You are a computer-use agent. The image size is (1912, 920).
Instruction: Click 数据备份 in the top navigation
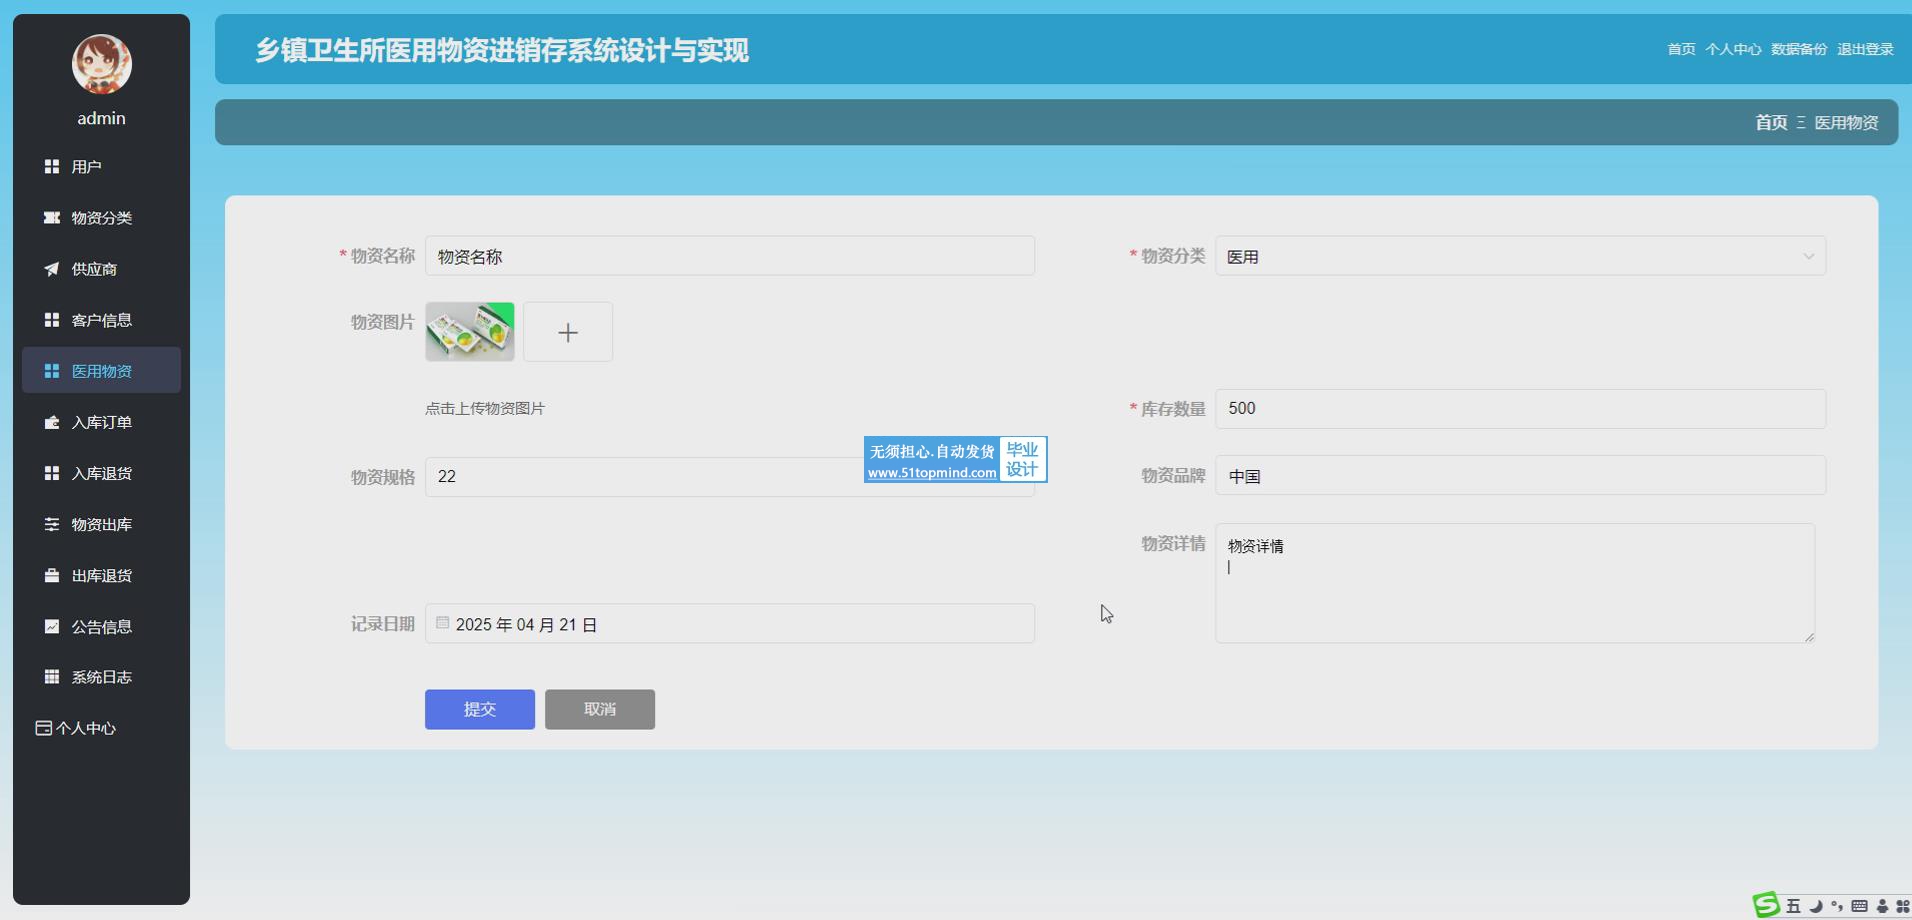pos(1798,49)
